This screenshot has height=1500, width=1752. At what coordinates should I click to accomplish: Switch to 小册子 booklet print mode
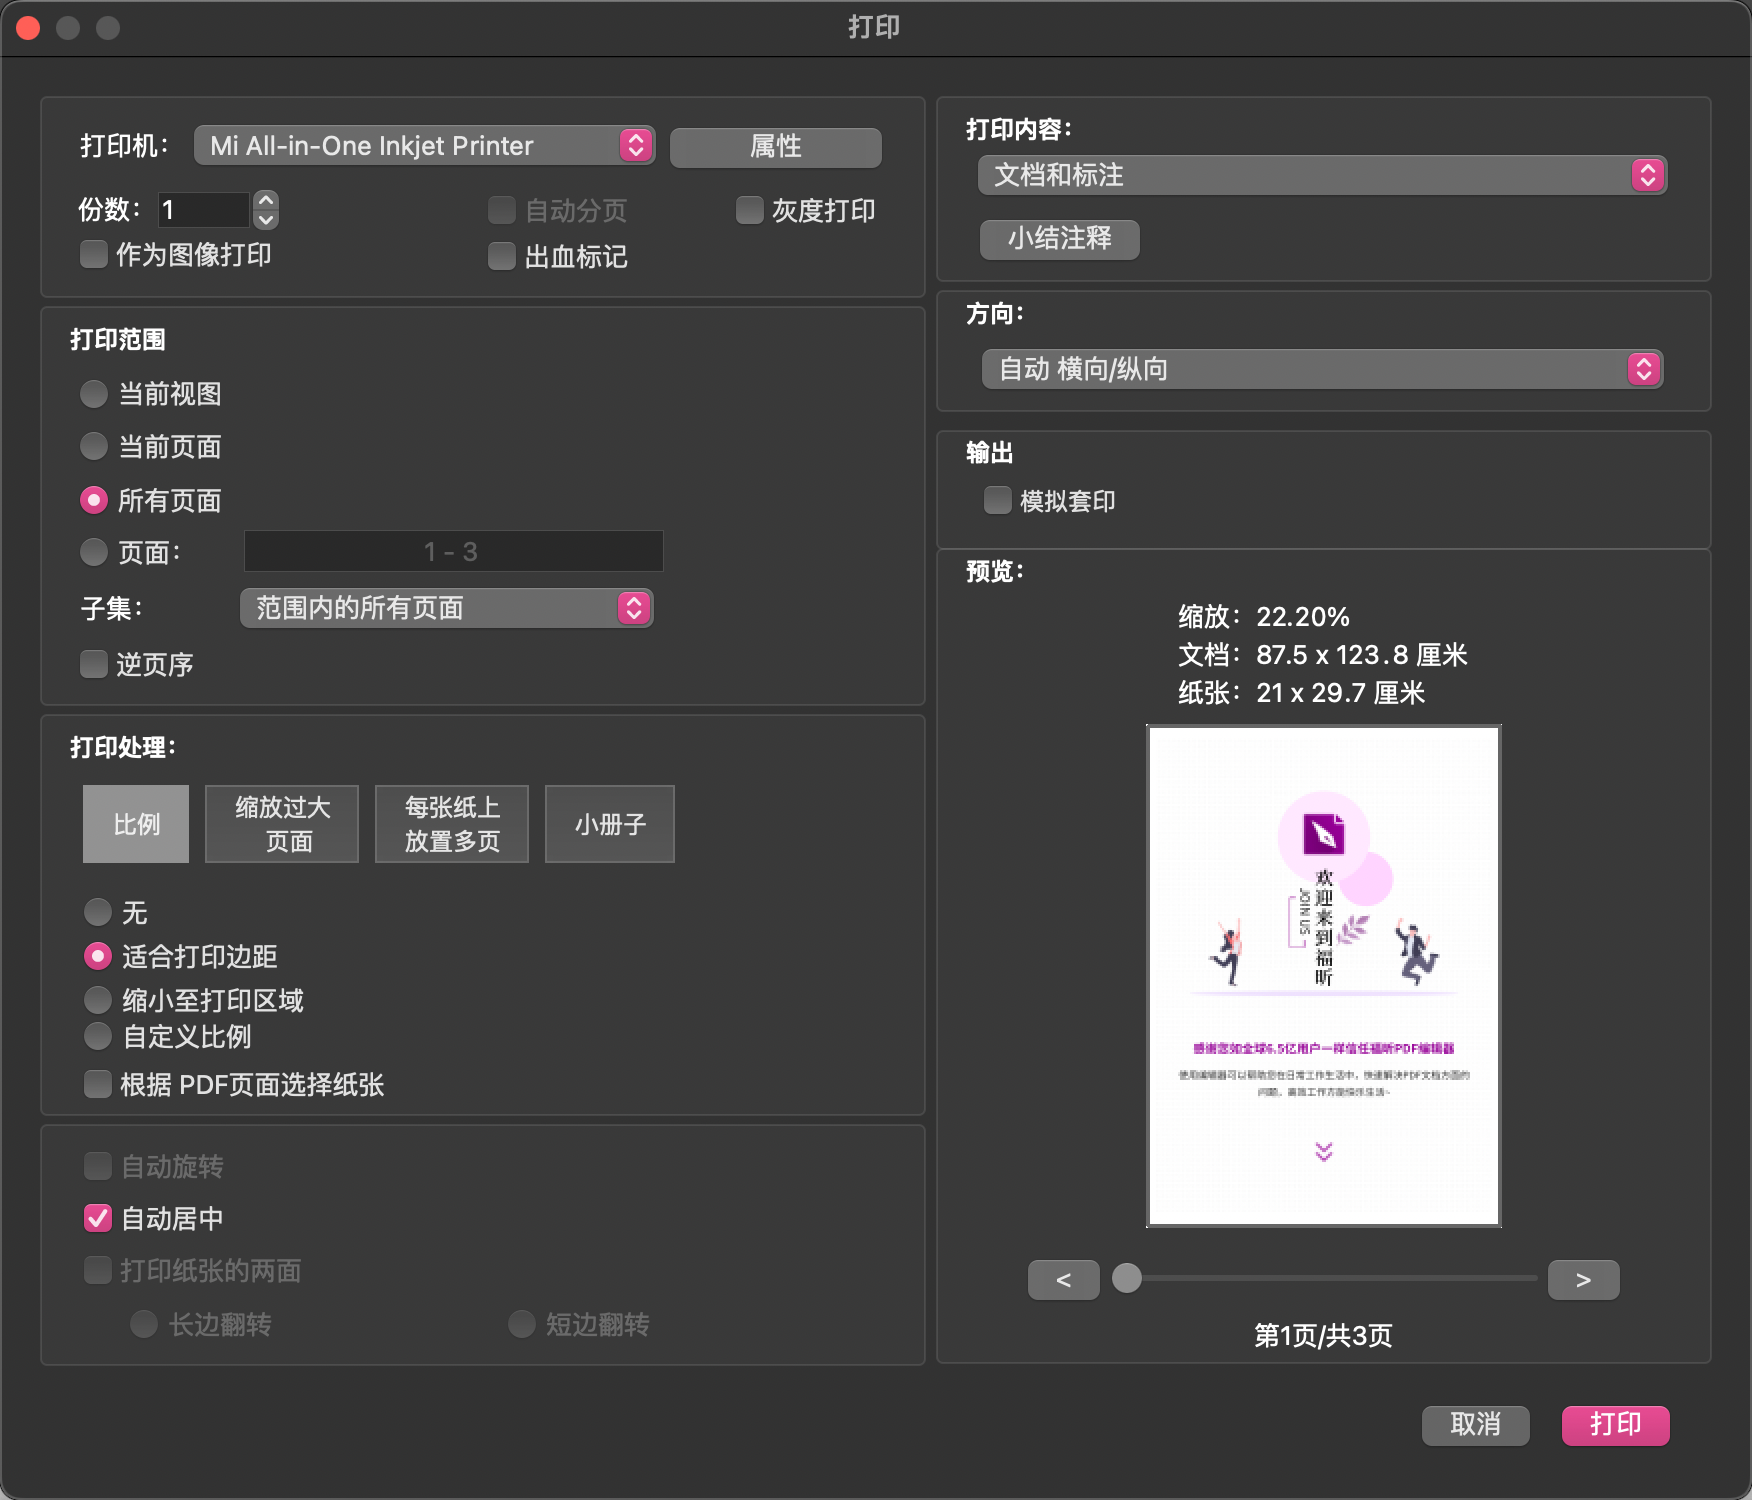(609, 824)
